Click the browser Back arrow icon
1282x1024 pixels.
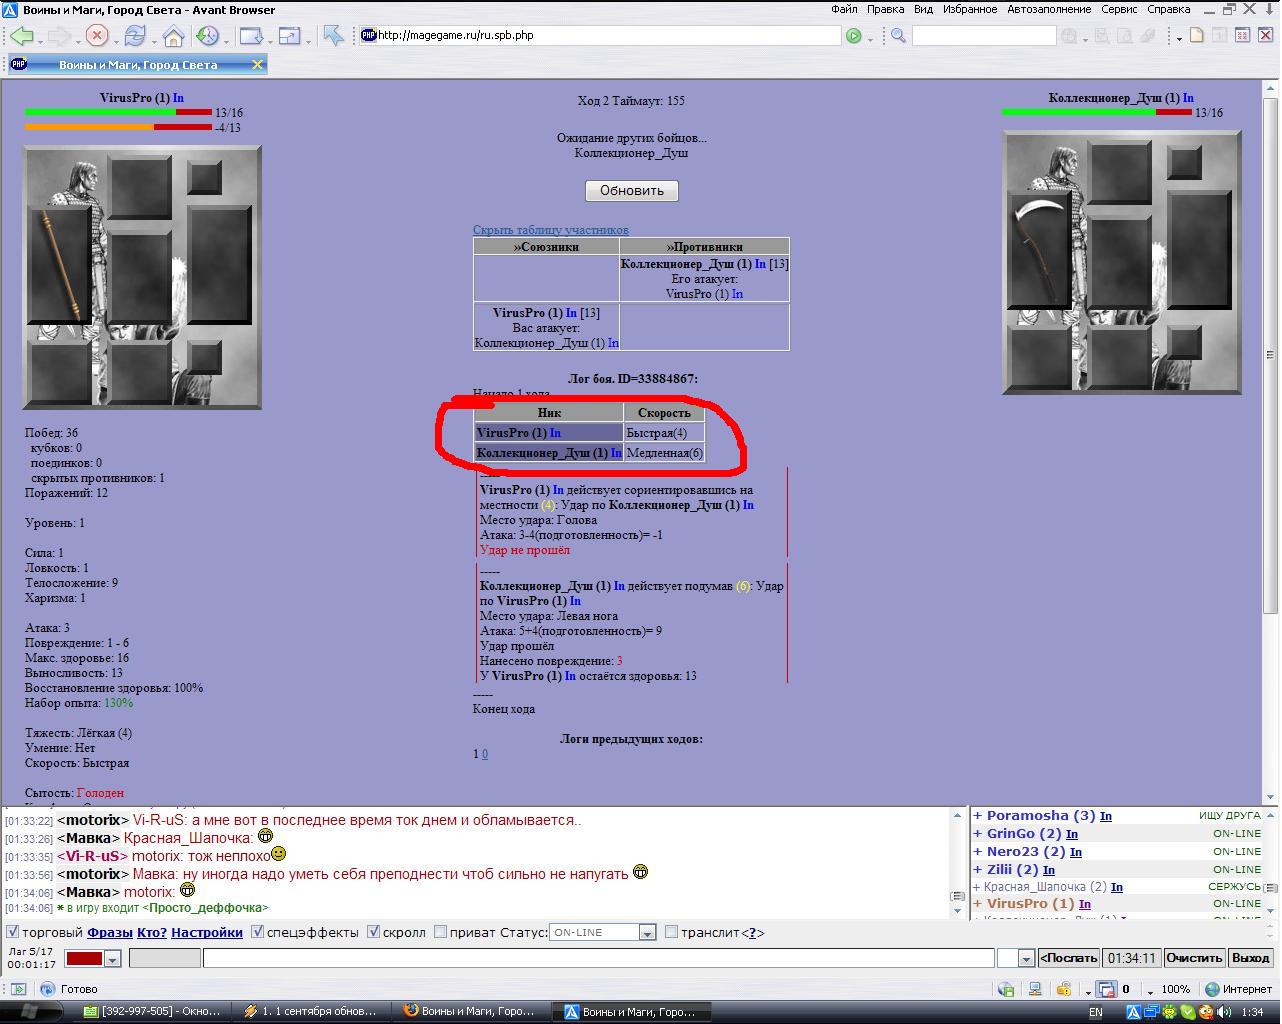pyautogui.click(x=21, y=36)
